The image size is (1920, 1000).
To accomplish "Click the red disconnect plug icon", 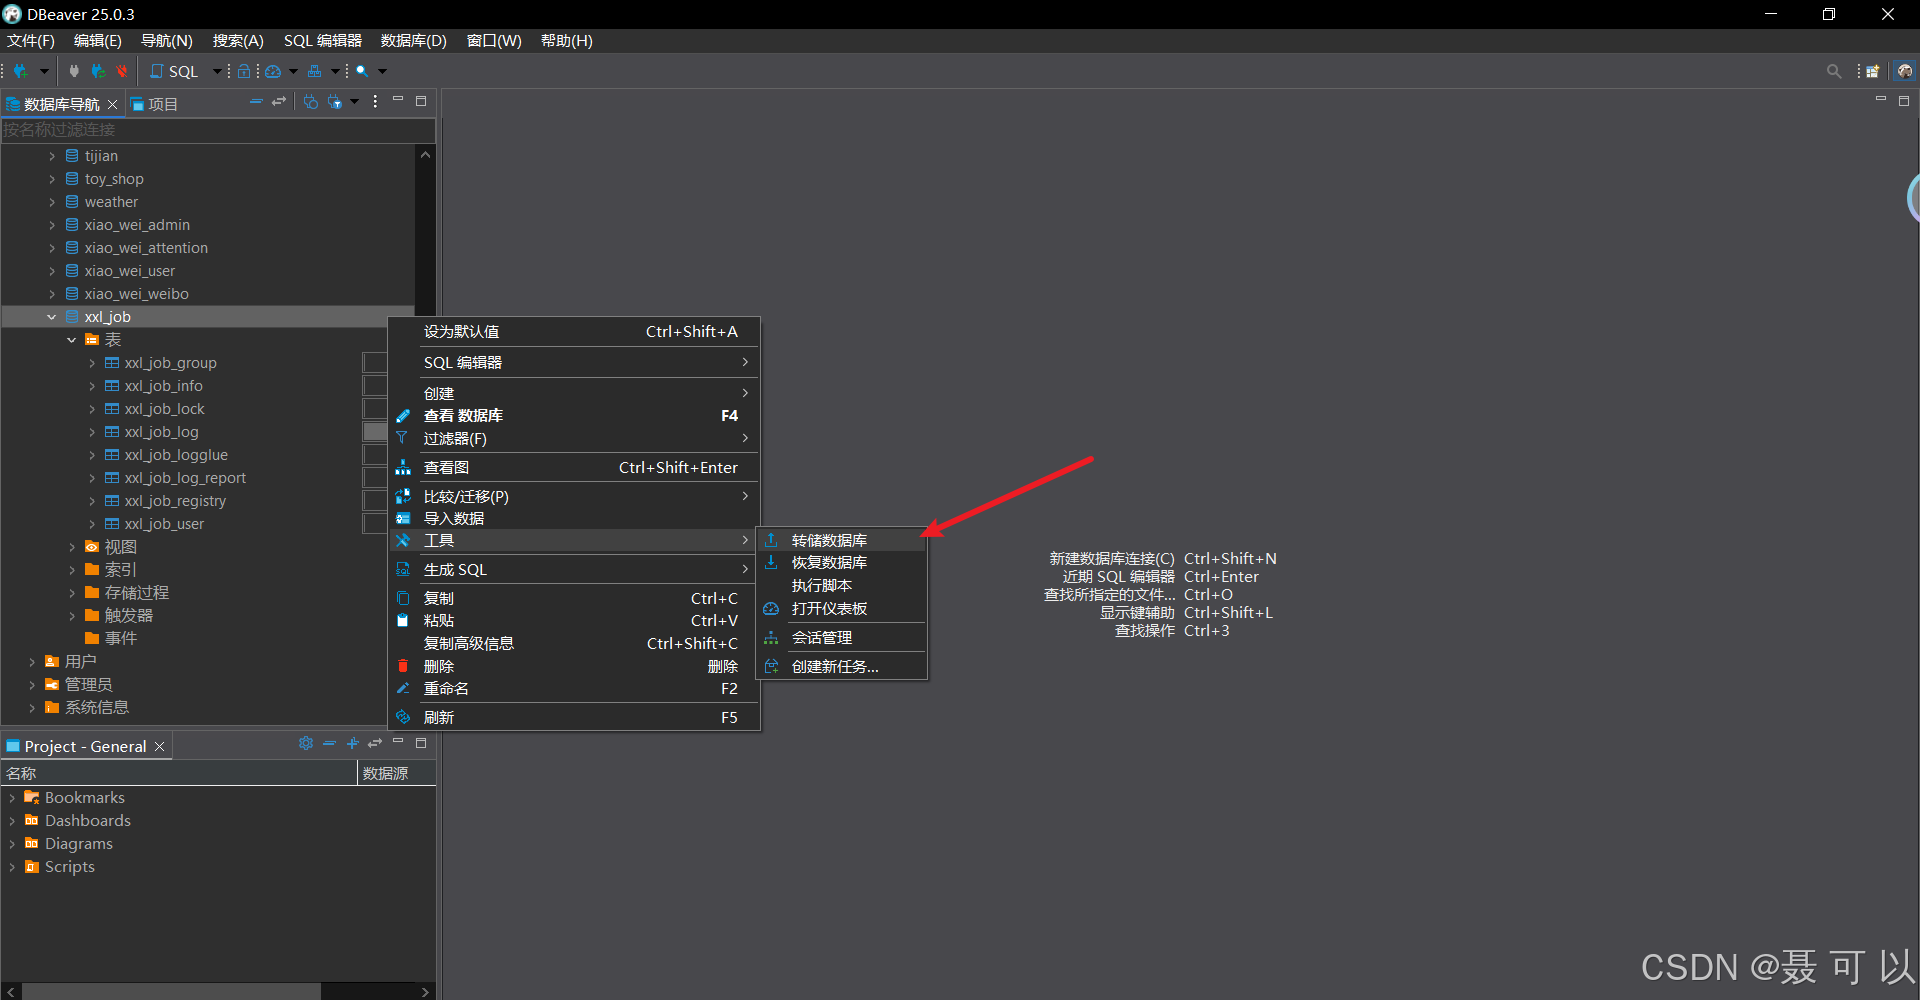I will 122,71.
